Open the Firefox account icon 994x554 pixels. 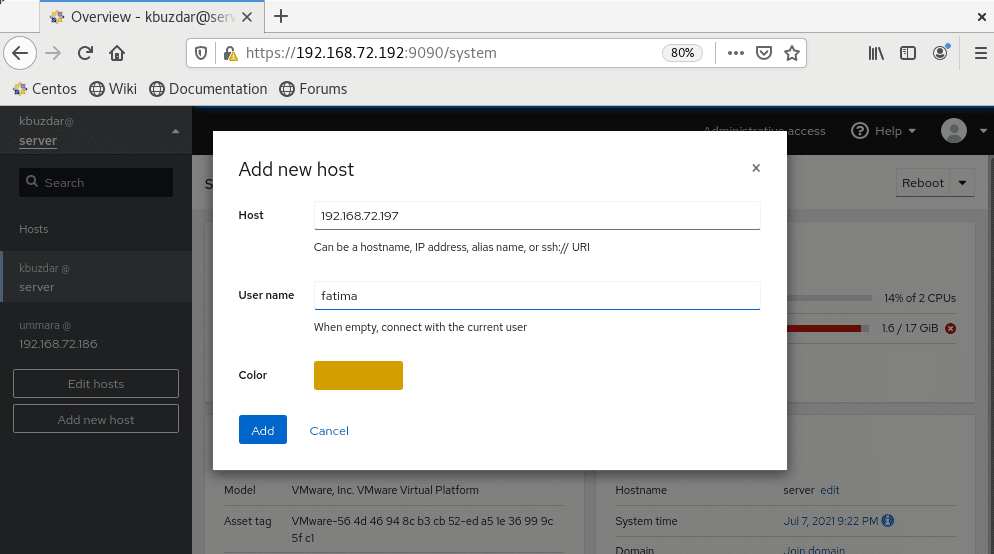[941, 53]
